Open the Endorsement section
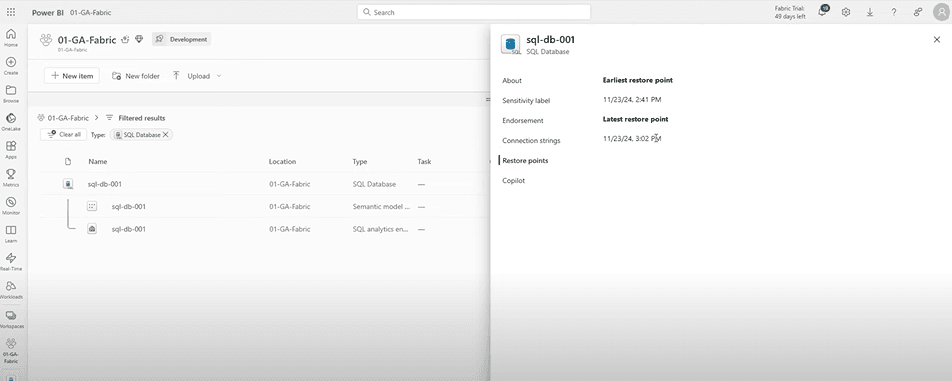The image size is (952, 381). 523,120
